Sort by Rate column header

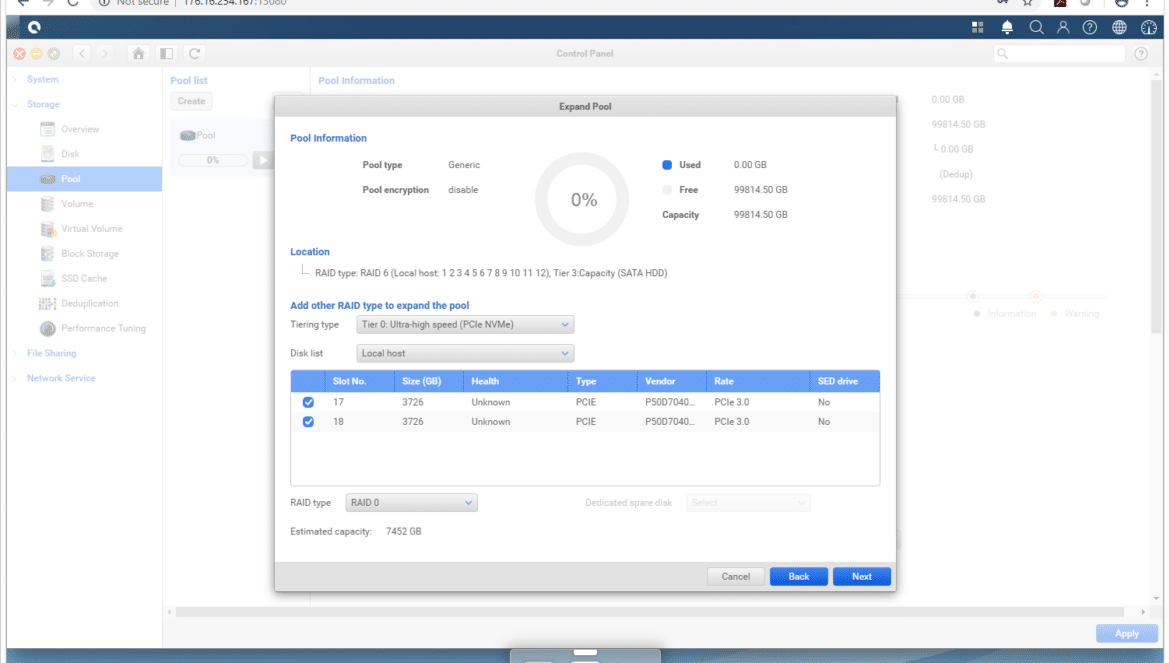tap(758, 381)
